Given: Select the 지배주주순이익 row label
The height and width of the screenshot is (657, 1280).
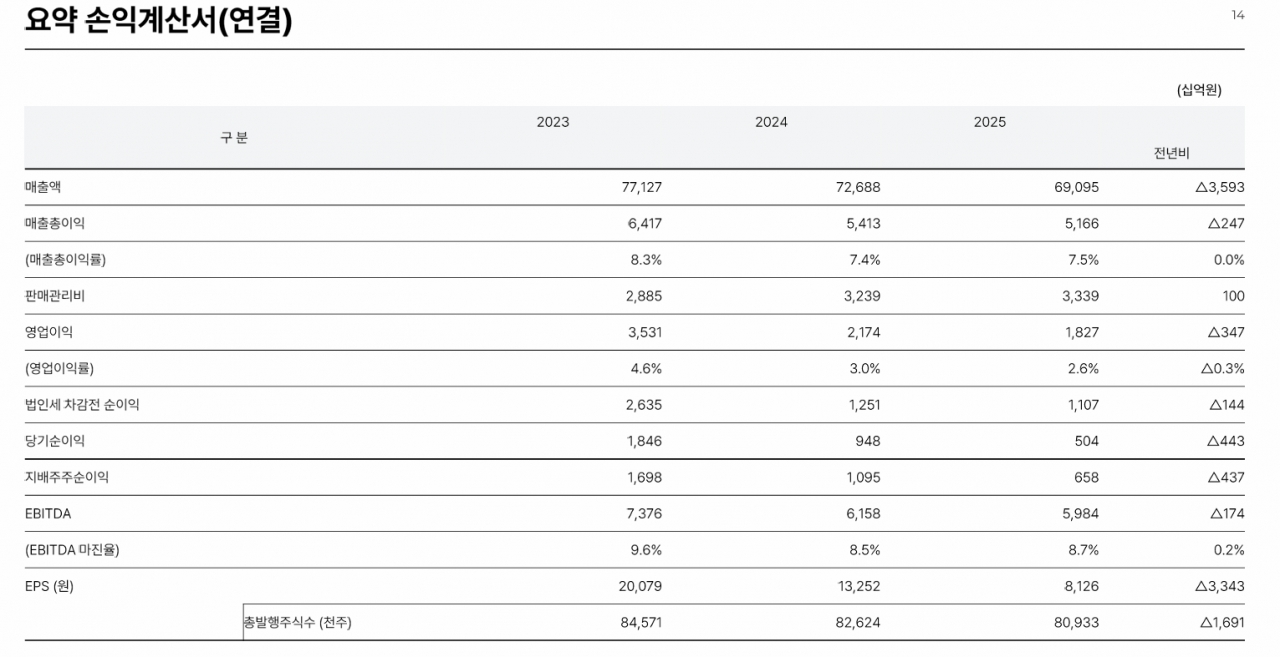Looking at the screenshot, I should pyautogui.click(x=67, y=477).
